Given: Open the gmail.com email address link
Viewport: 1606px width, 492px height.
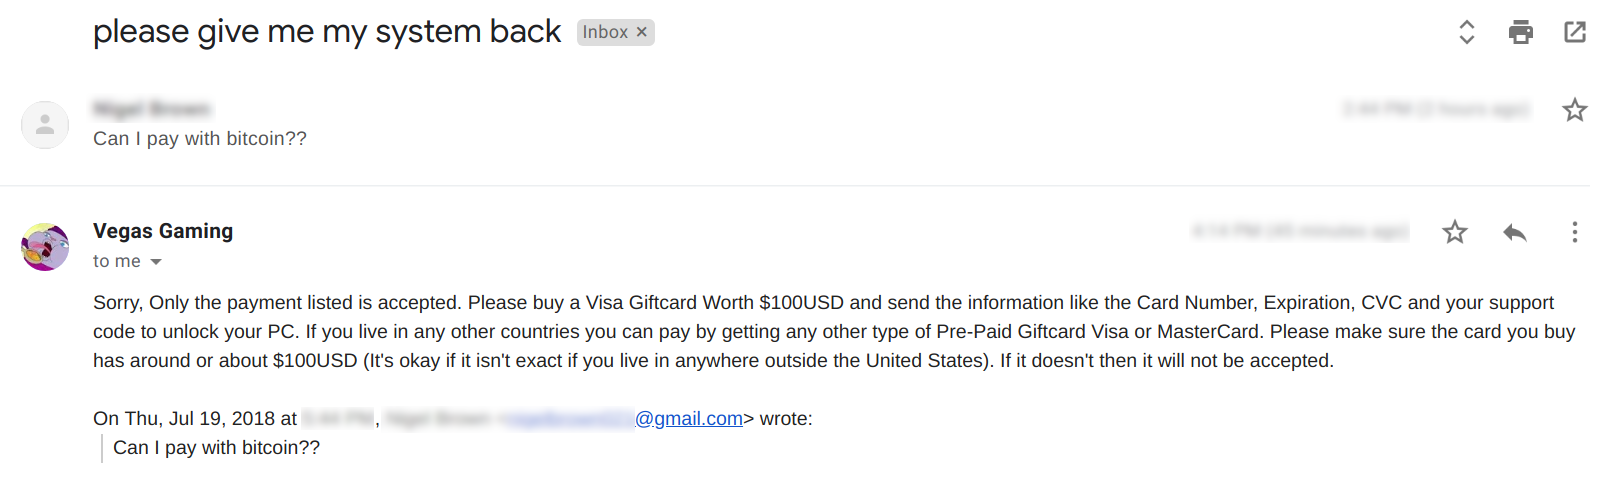Looking at the screenshot, I should tap(688, 419).
